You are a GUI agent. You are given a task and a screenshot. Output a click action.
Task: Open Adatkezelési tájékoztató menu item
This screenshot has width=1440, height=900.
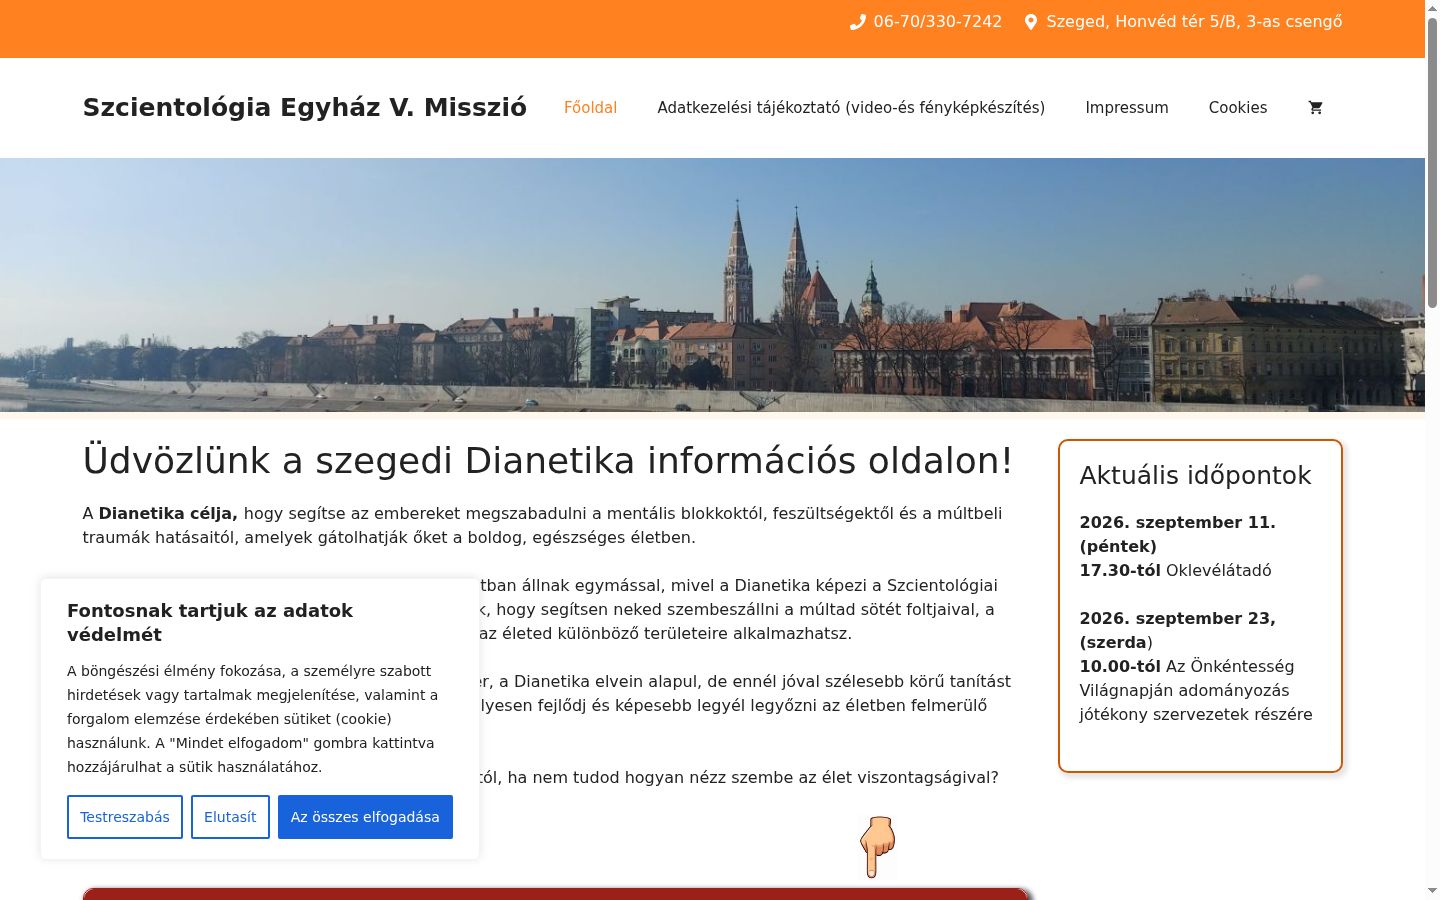[851, 108]
